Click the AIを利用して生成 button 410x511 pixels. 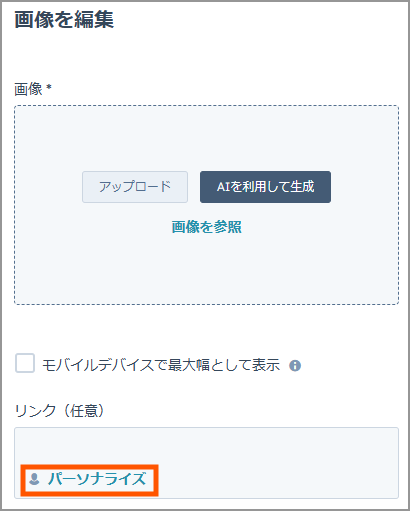(x=265, y=187)
